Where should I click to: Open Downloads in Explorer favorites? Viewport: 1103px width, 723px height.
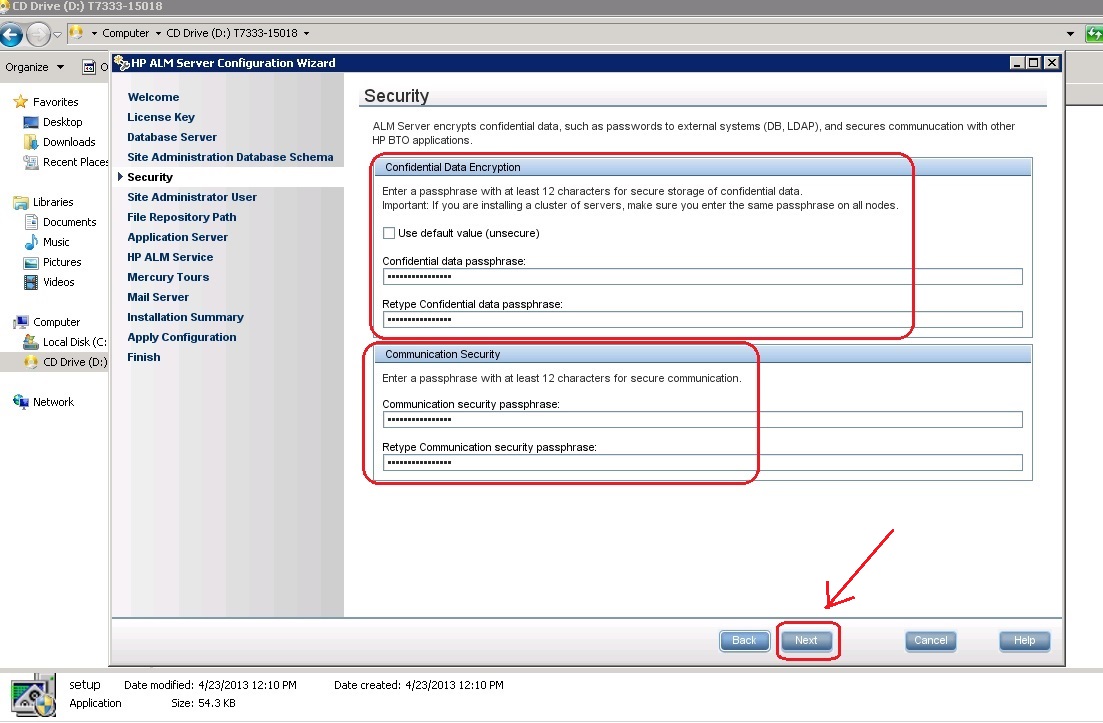point(69,142)
